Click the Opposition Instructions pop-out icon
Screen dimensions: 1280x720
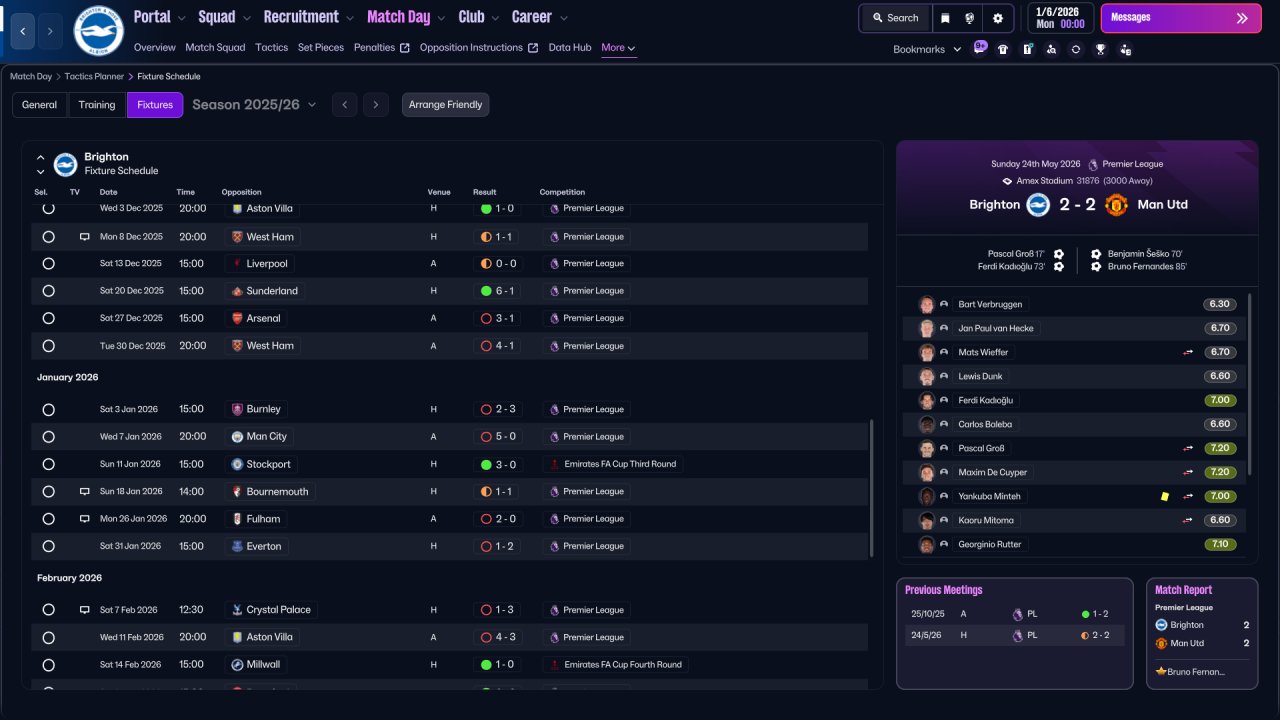pyautogui.click(x=533, y=48)
